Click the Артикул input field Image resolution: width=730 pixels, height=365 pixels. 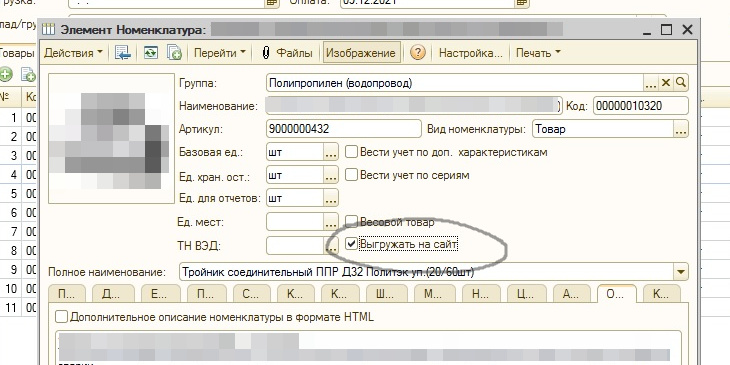tap(344, 129)
